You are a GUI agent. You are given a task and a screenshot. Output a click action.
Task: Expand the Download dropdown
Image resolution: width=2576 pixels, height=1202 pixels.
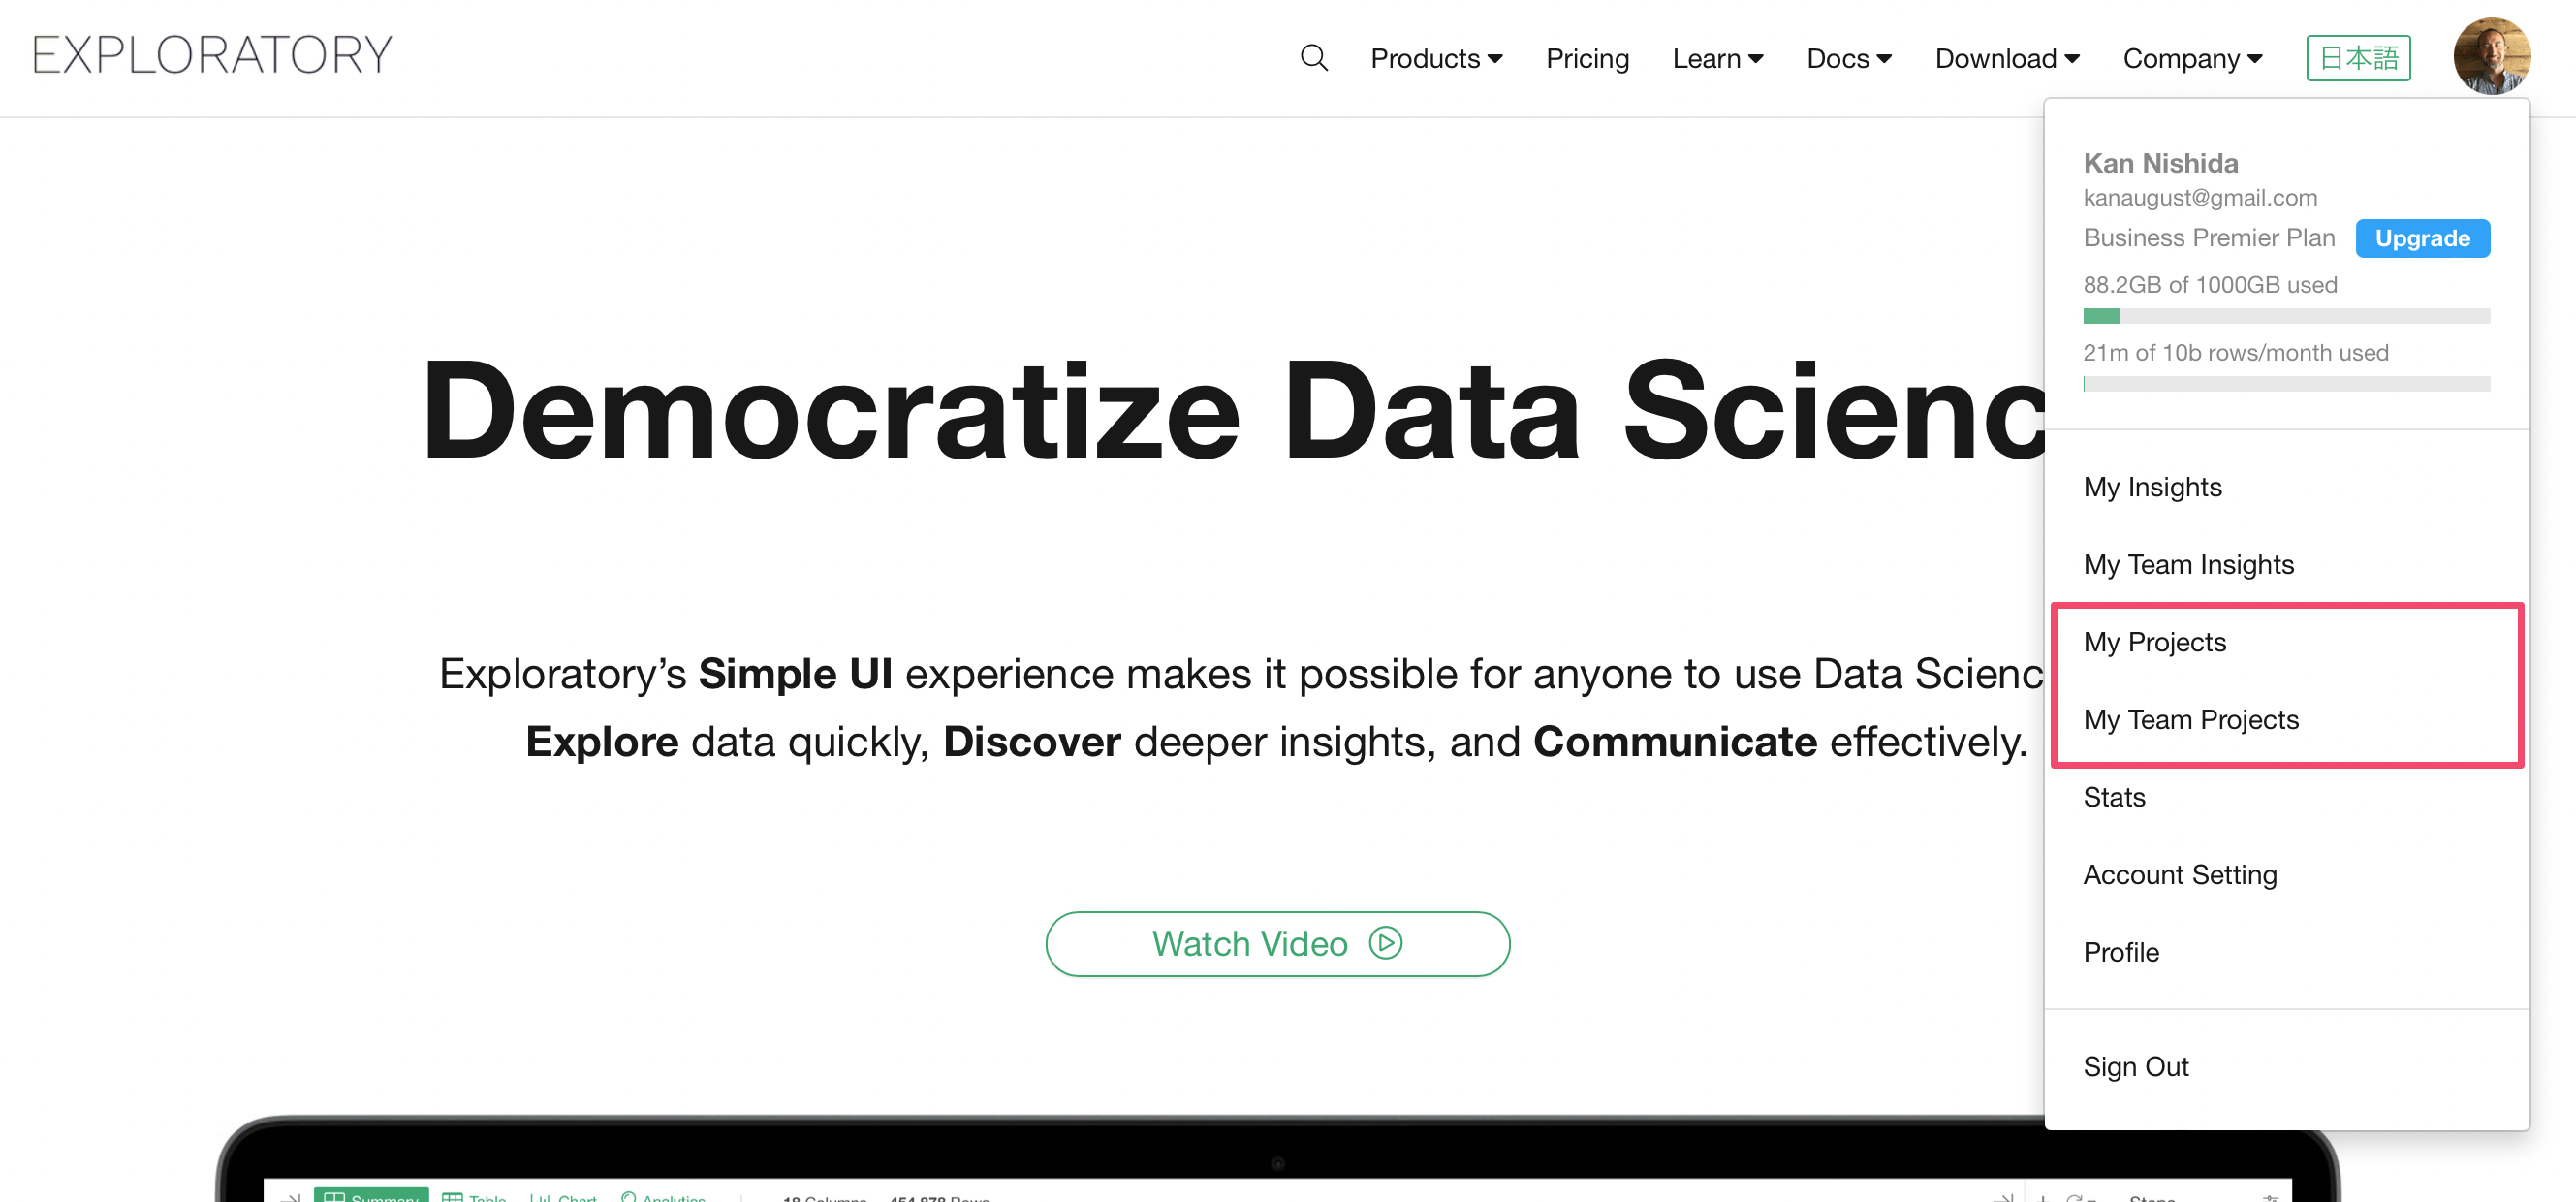(x=2006, y=59)
